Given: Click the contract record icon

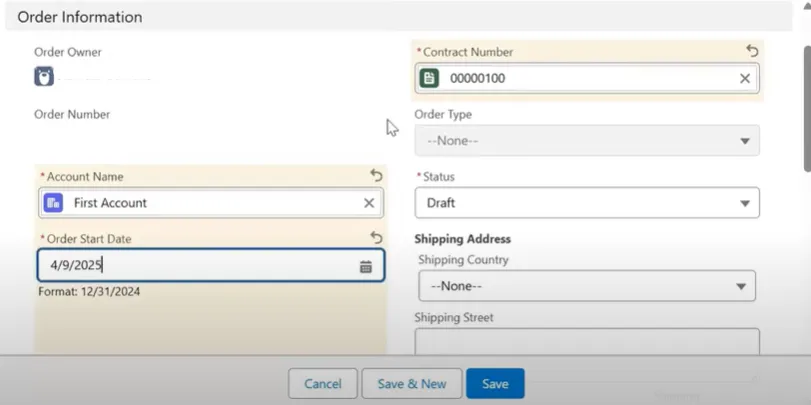Looking at the screenshot, I should pyautogui.click(x=430, y=78).
